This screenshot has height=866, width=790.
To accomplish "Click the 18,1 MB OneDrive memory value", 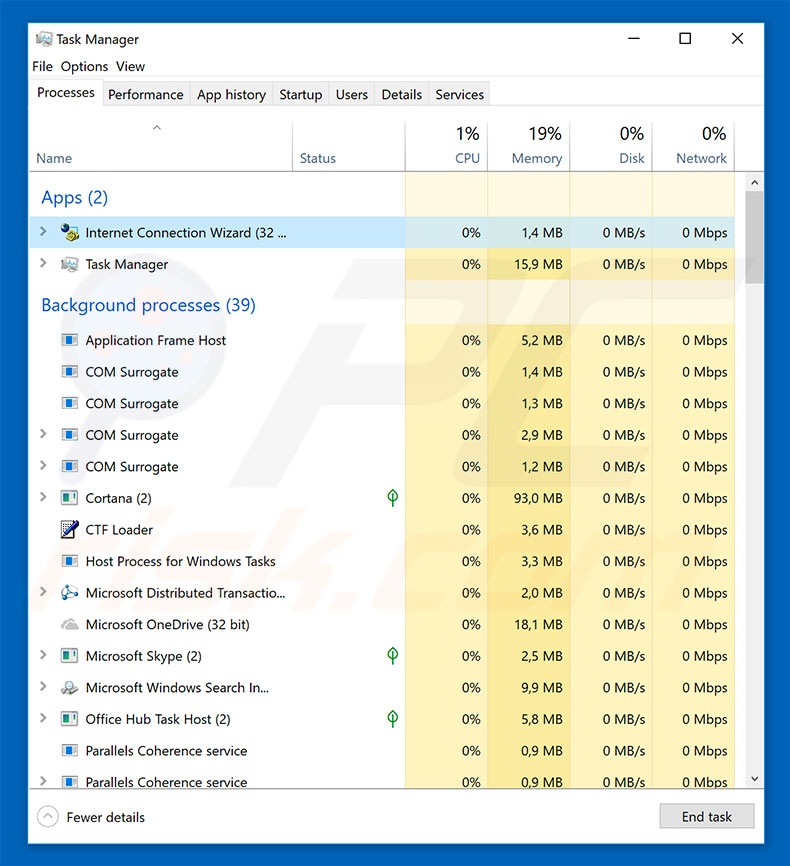I will tap(538, 625).
